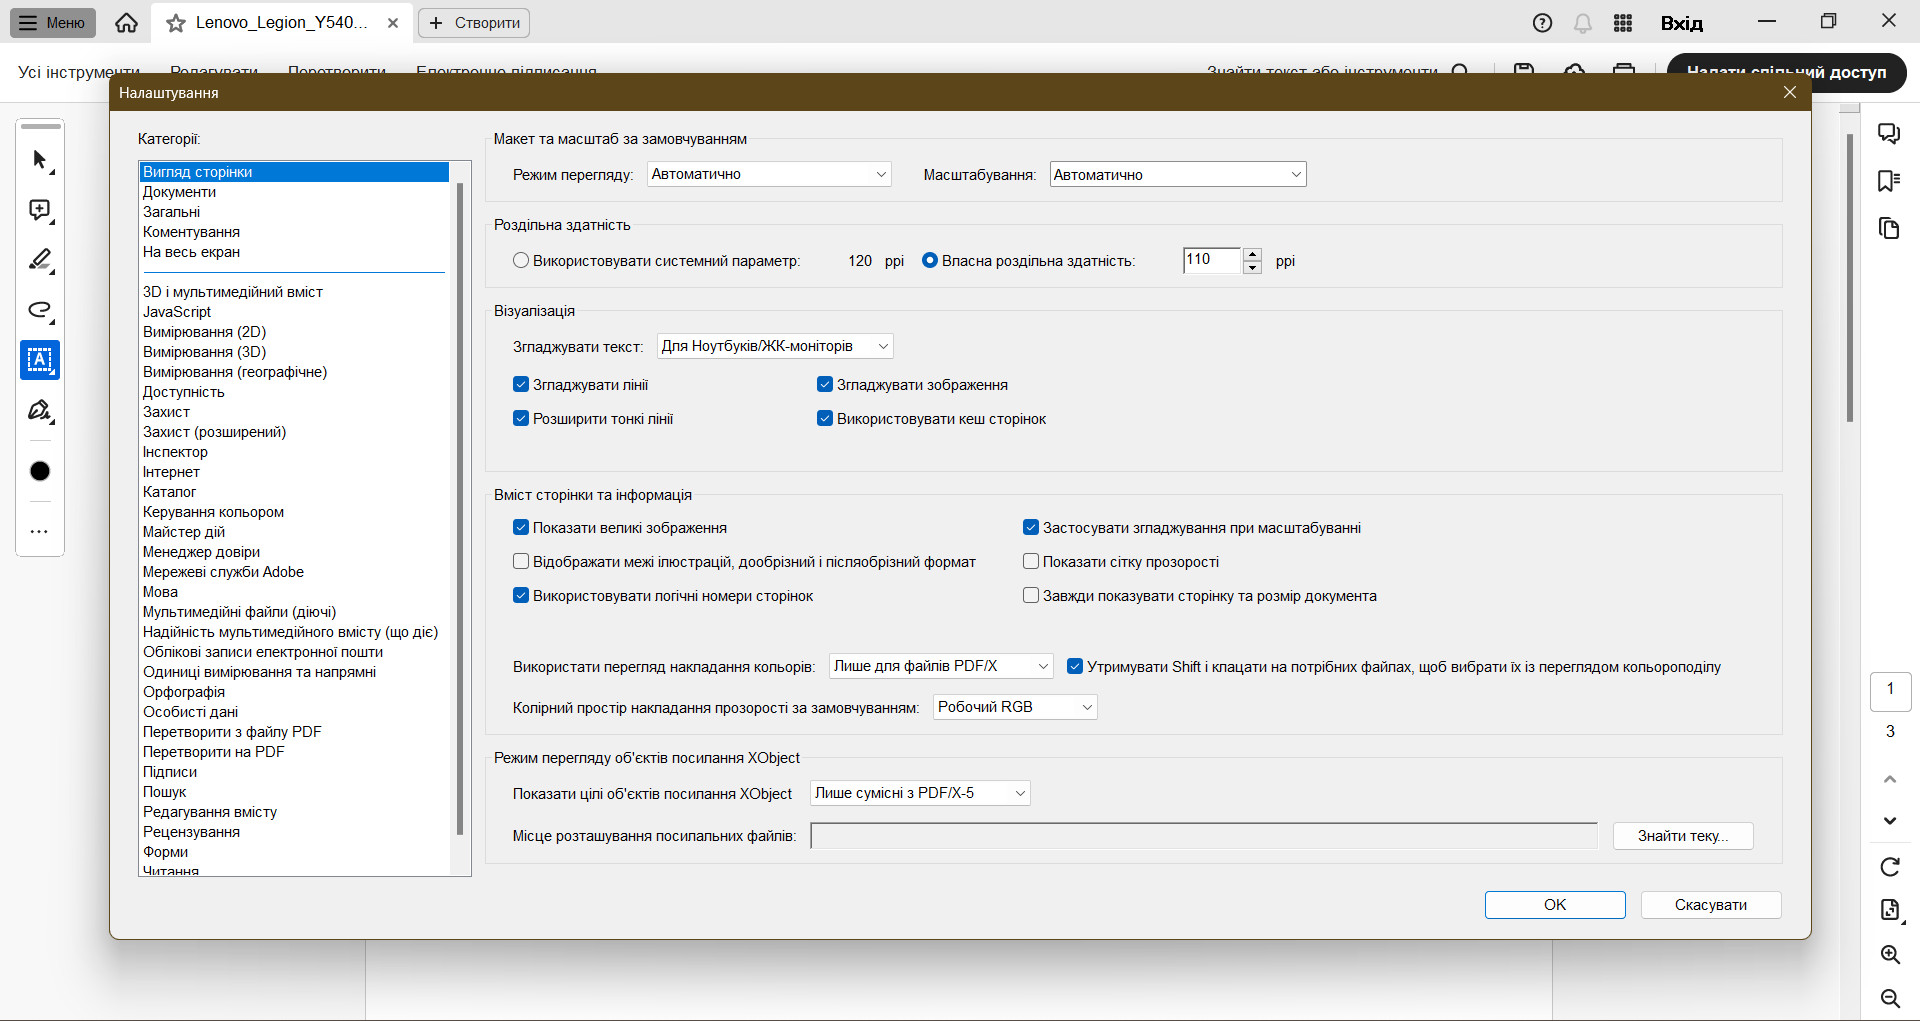Screen dimensions: 1920x1021
Task: Open 'Робочий RGB' color space dropdown
Action: (x=1014, y=708)
